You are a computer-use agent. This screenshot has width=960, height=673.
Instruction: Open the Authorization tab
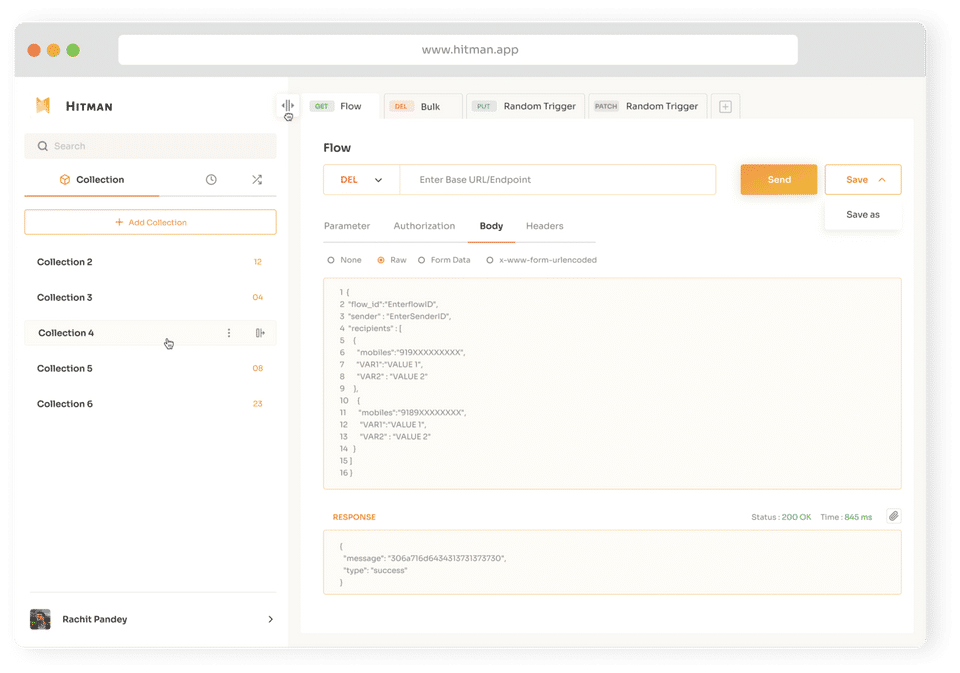[x=424, y=226]
